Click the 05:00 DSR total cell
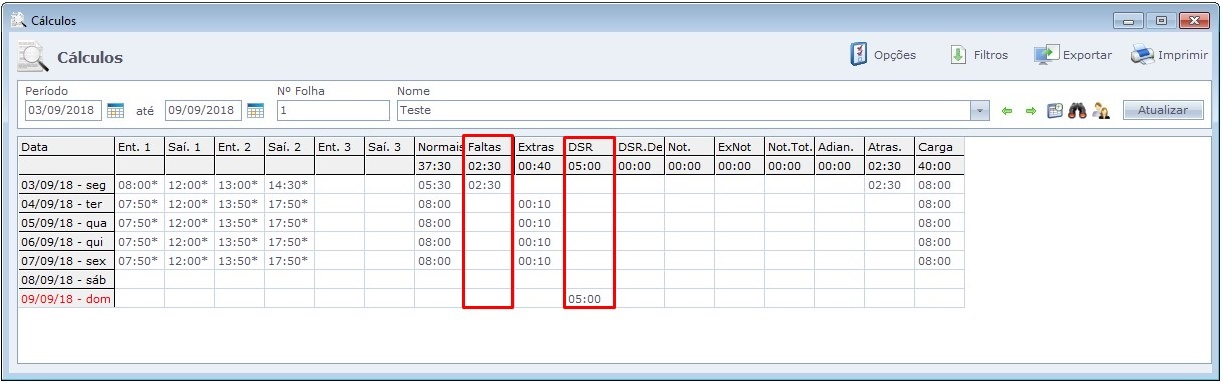Viewport: 1223px width, 383px height. [x=589, y=166]
